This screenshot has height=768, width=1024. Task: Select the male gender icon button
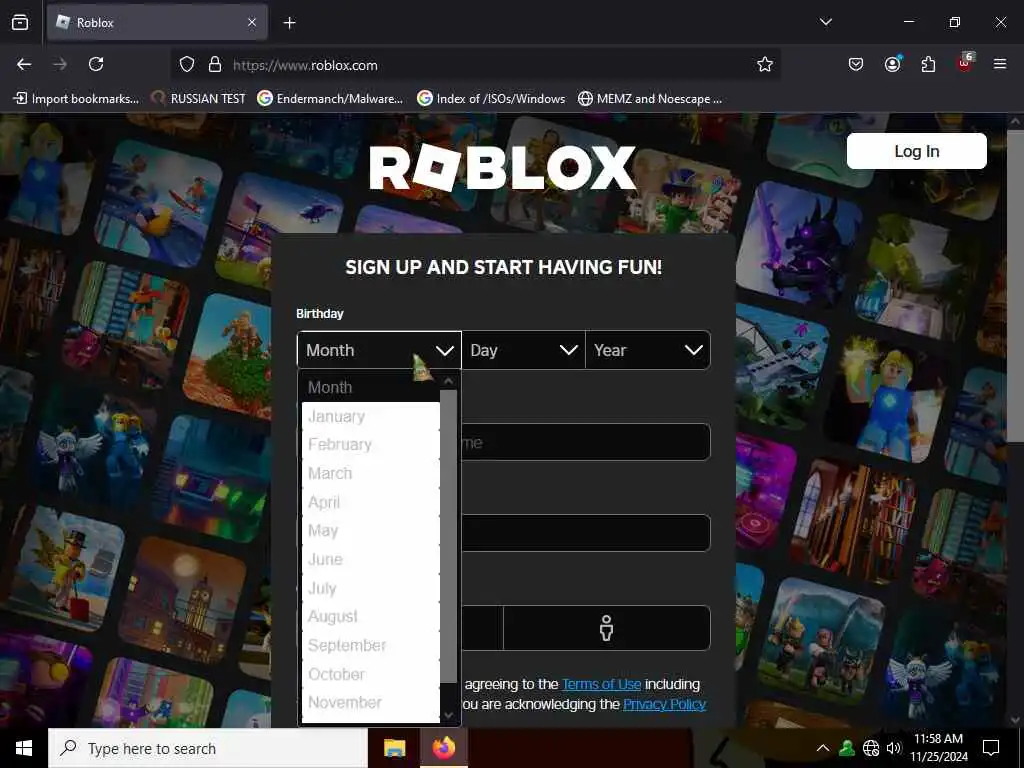(x=607, y=628)
